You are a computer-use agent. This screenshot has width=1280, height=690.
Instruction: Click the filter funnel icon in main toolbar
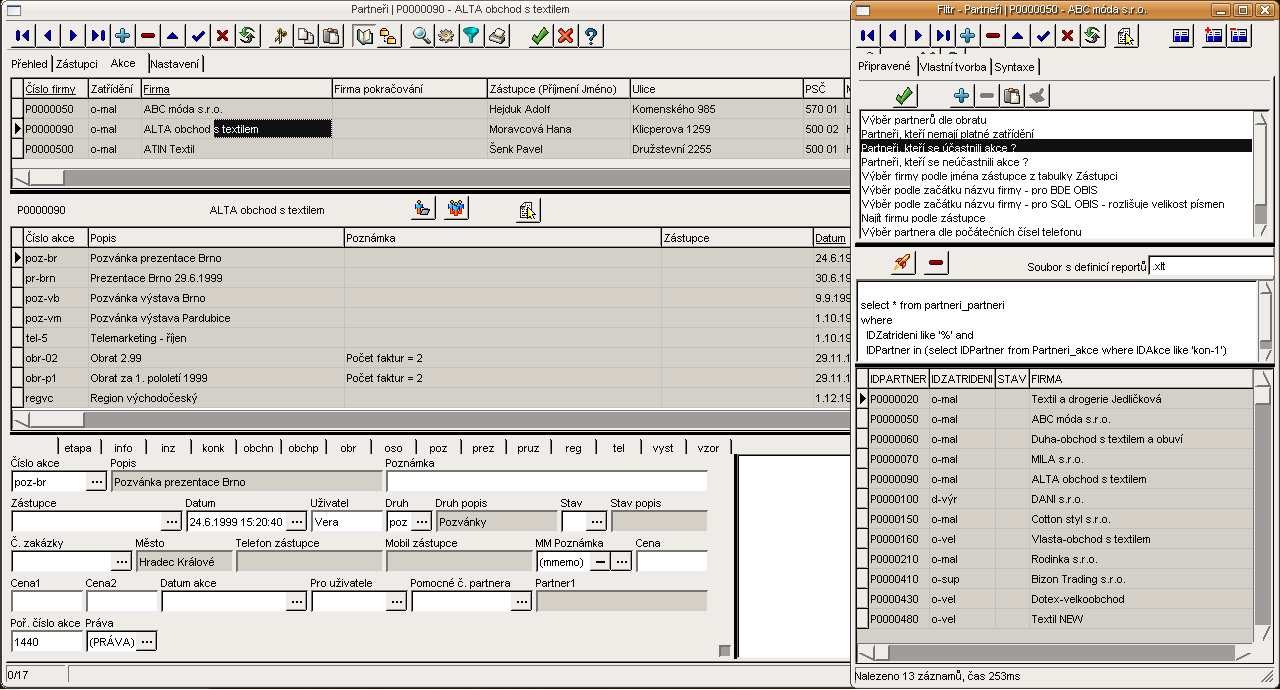tap(471, 36)
